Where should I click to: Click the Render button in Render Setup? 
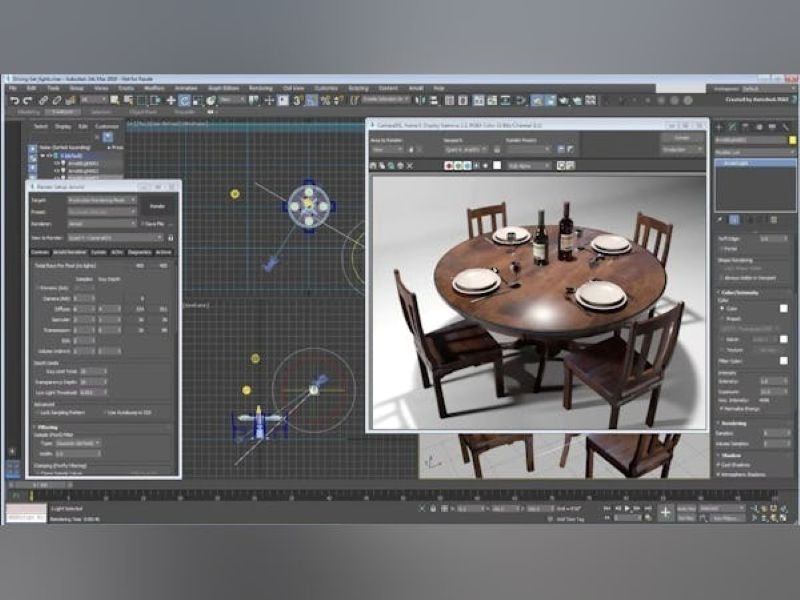click(157, 206)
